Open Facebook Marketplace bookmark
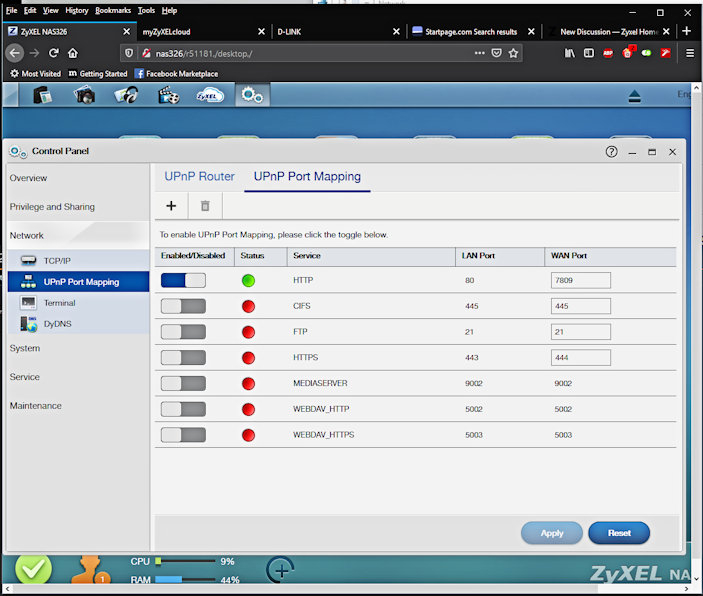Screen dimensions: 703x596 click(177, 74)
